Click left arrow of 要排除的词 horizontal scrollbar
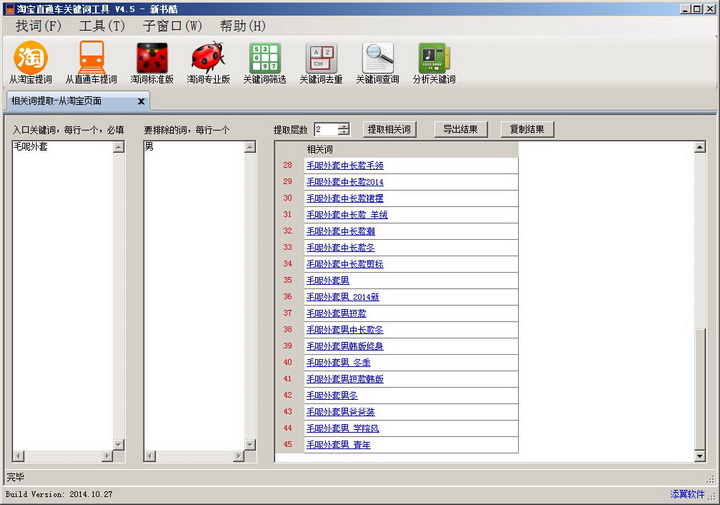The height and width of the screenshot is (505, 720). (150, 456)
